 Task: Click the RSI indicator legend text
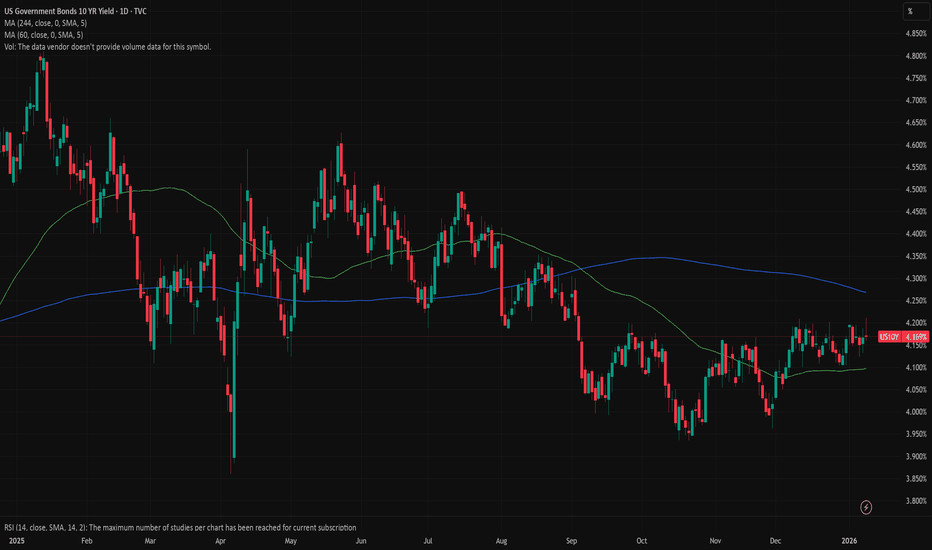180,527
